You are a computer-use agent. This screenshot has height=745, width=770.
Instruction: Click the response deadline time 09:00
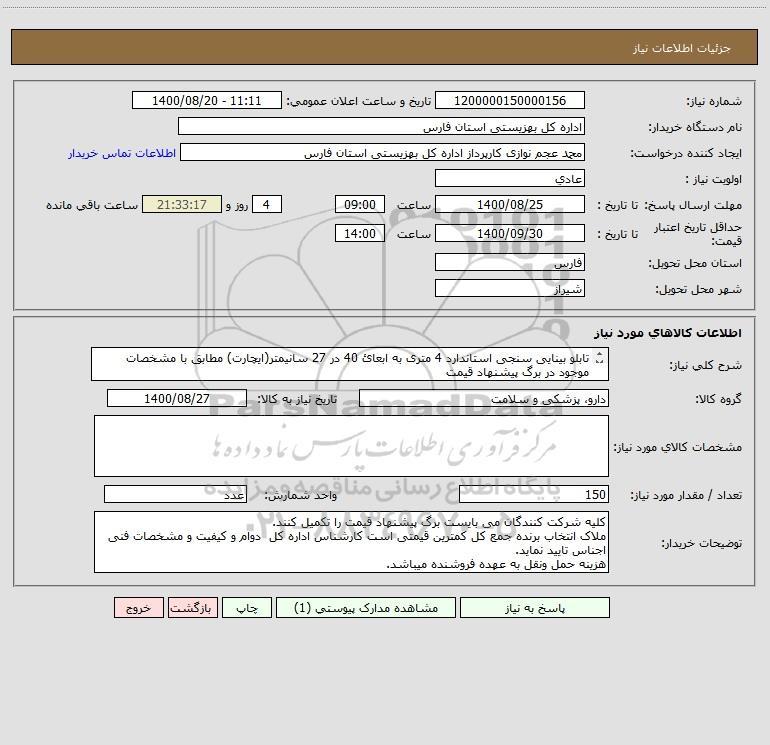(x=359, y=204)
